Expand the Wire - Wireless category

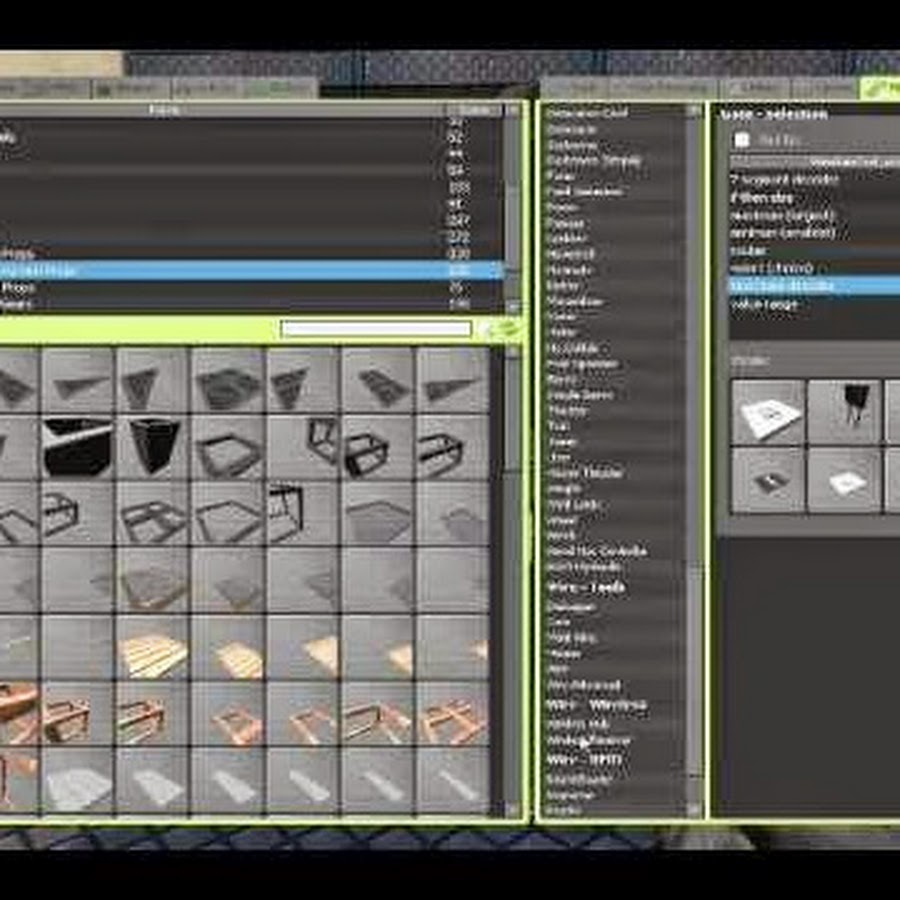[596, 705]
